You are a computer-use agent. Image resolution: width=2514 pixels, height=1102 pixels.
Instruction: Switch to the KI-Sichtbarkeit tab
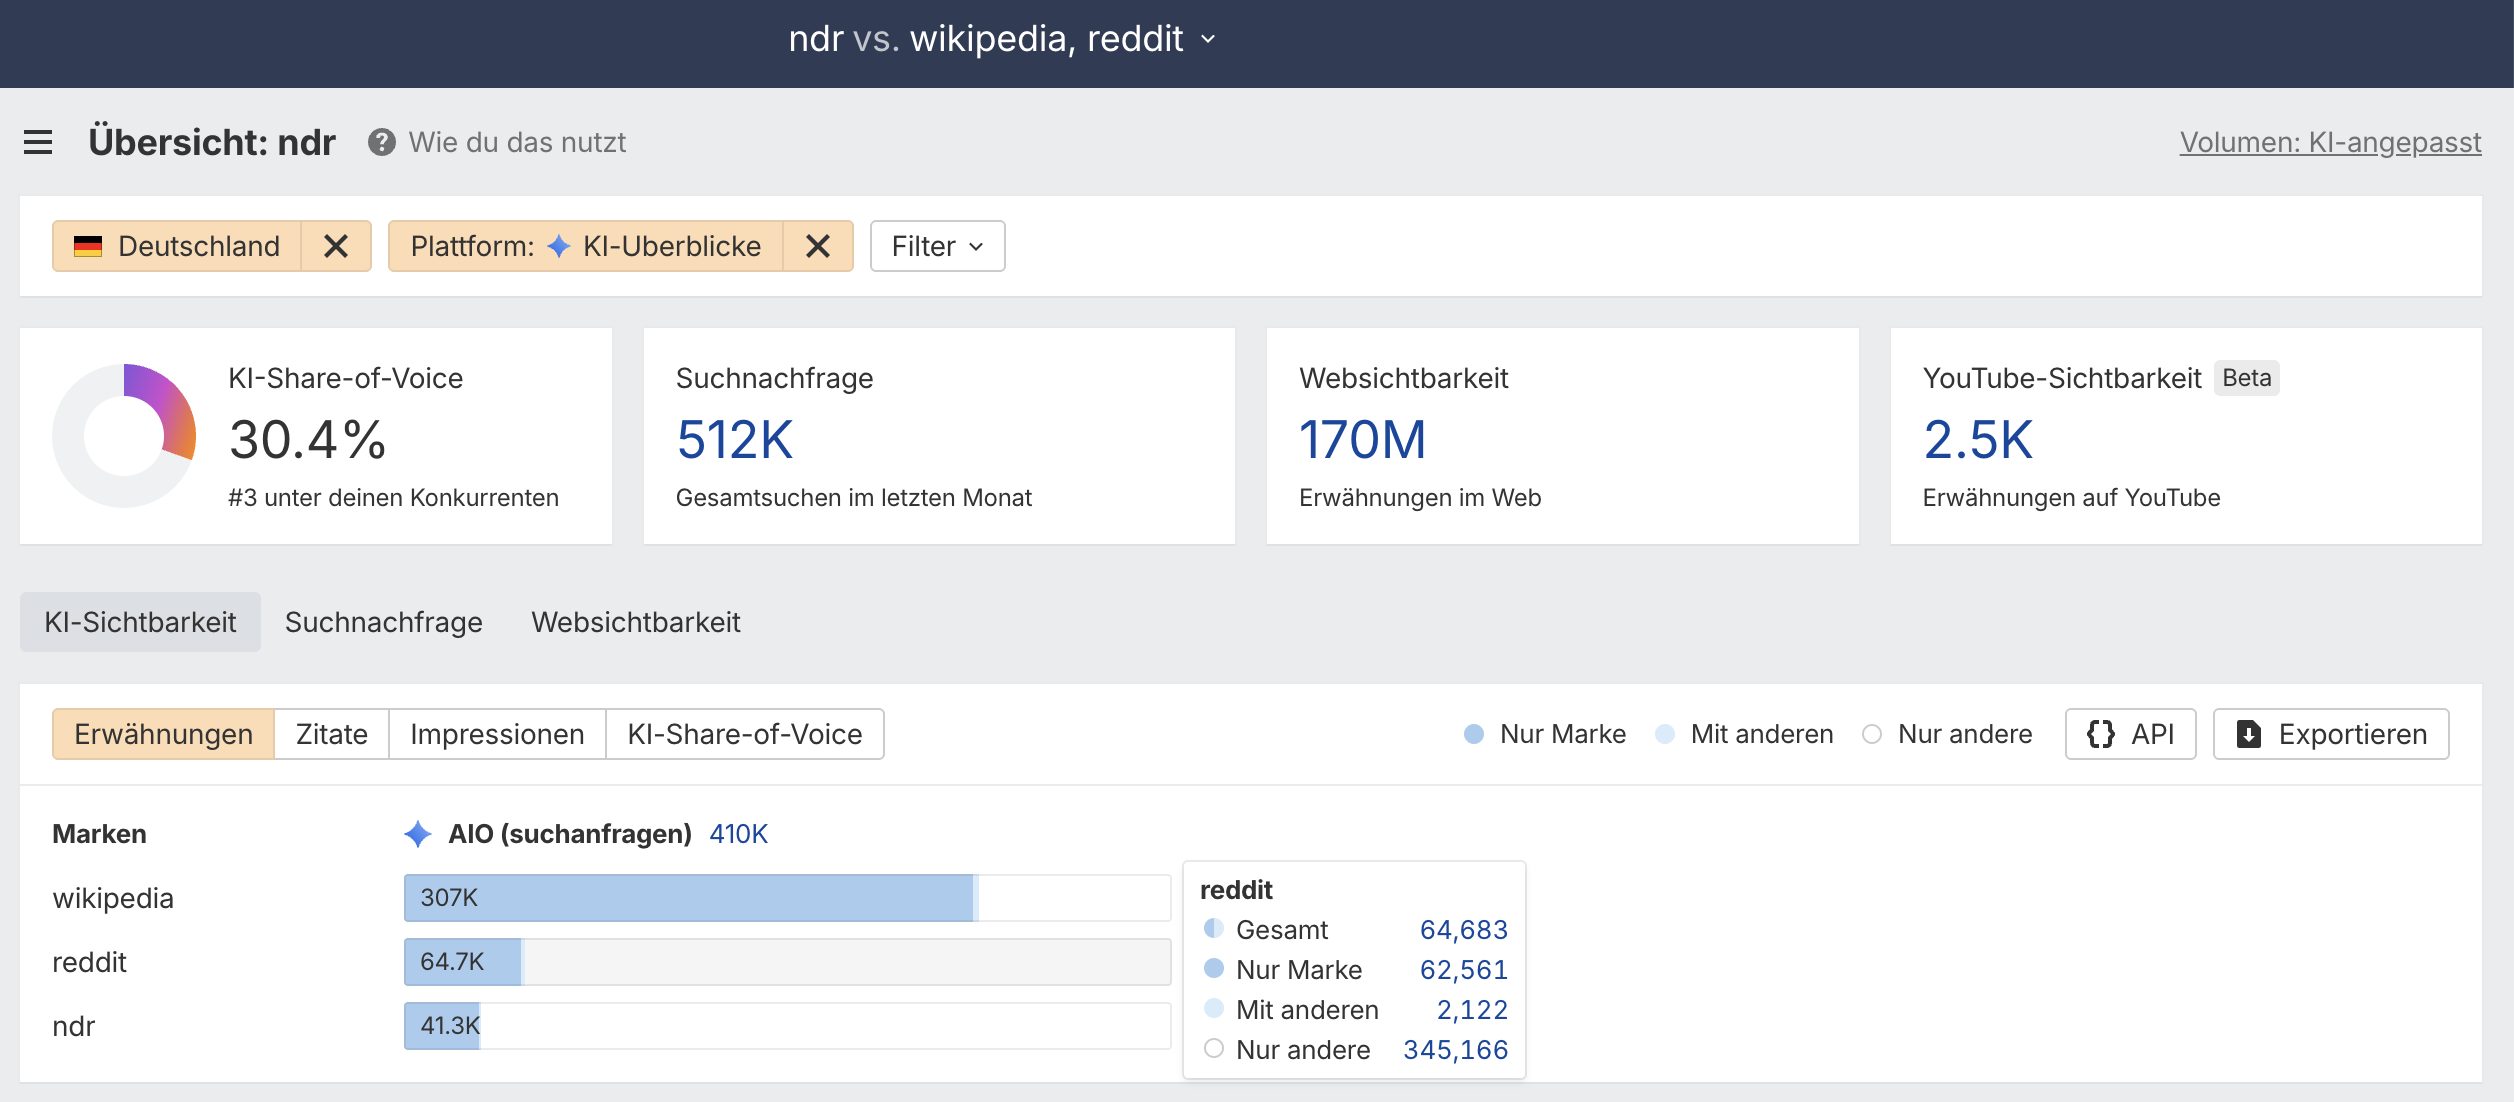point(140,622)
